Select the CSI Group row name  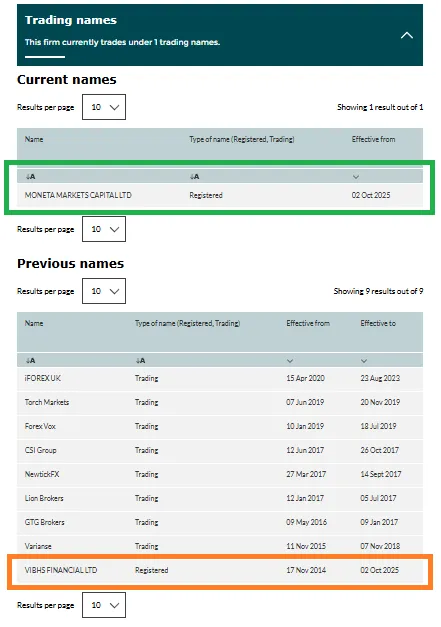click(40, 450)
